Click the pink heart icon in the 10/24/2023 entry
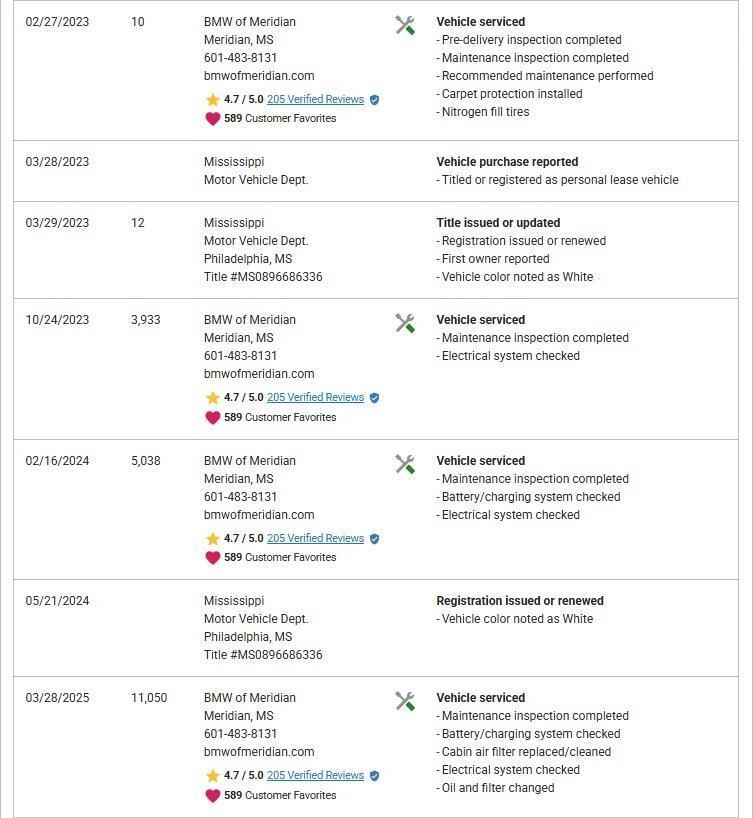This screenshot has width=753, height=818. pos(212,417)
